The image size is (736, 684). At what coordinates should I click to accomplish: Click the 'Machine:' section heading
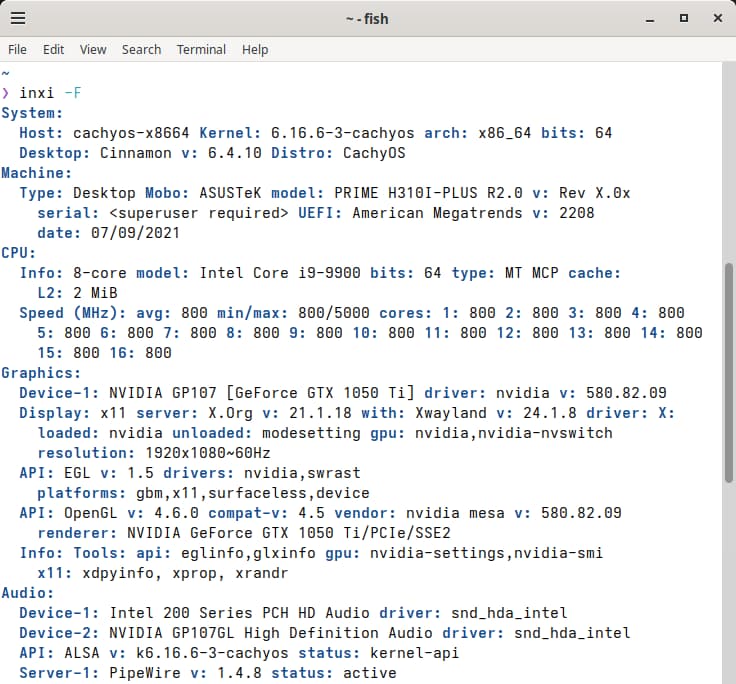(37, 173)
